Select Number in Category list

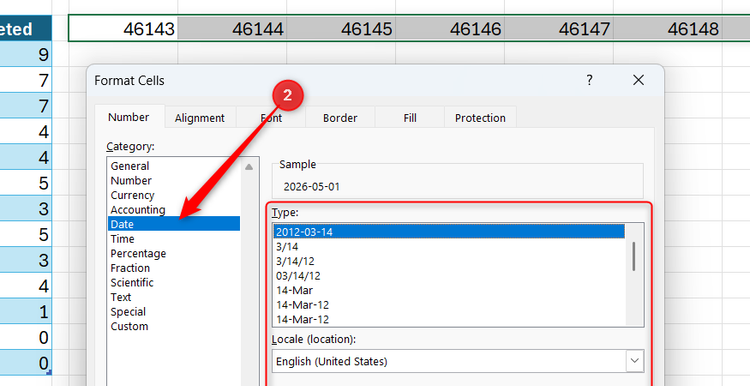tap(174, 181)
